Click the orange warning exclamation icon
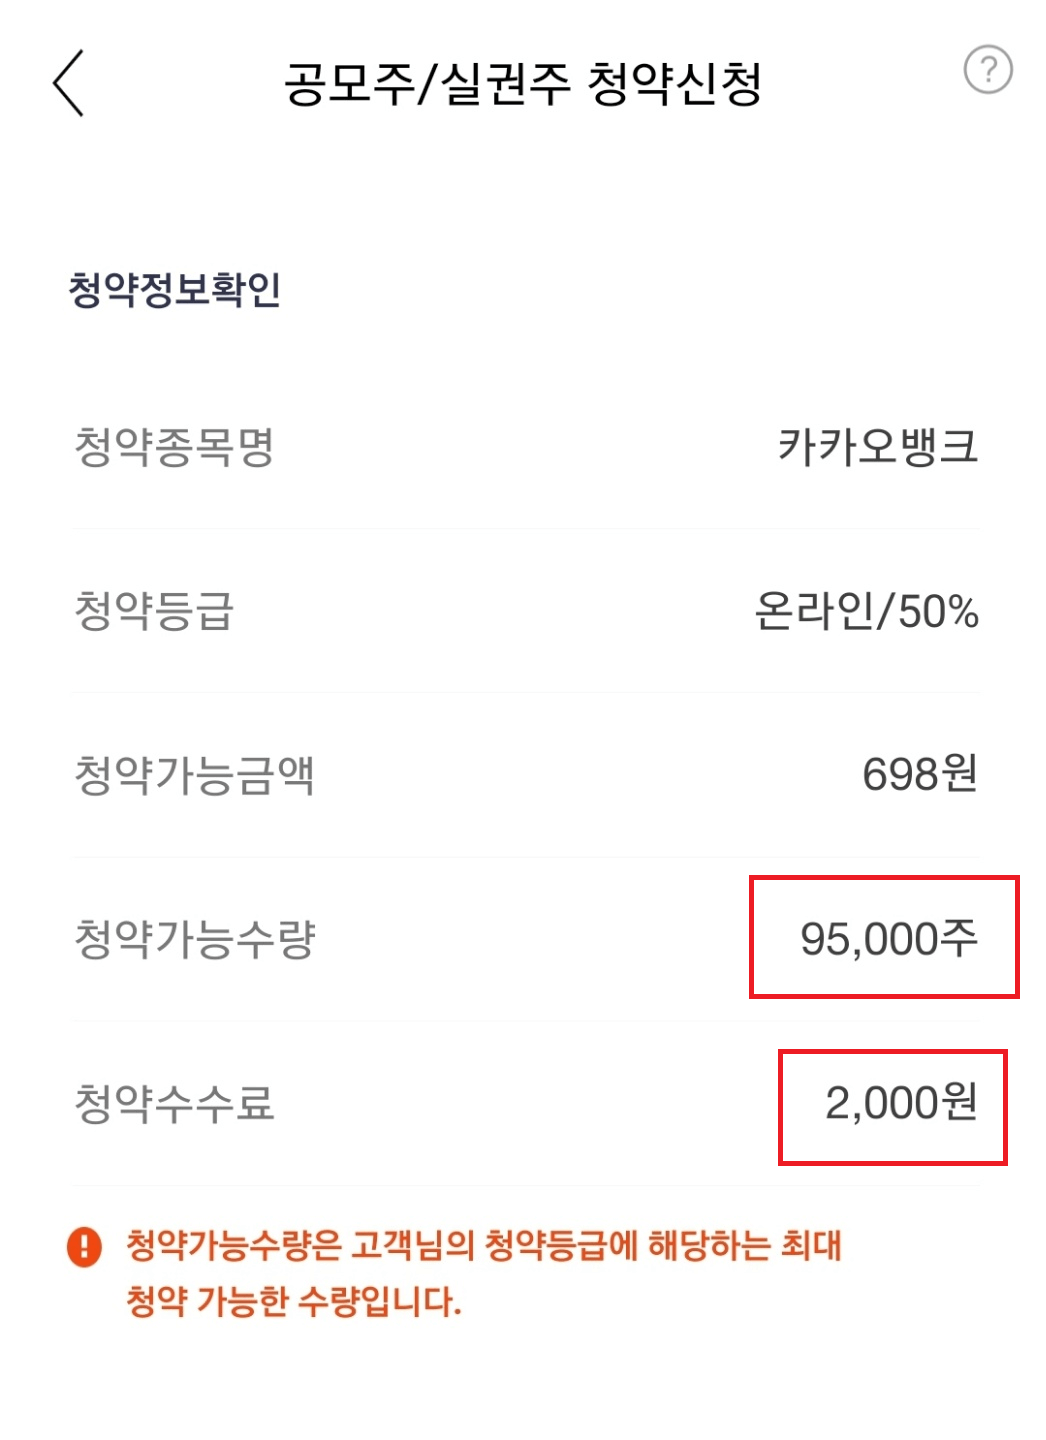Screen dimensions: 1046x1440 tap(85, 1247)
